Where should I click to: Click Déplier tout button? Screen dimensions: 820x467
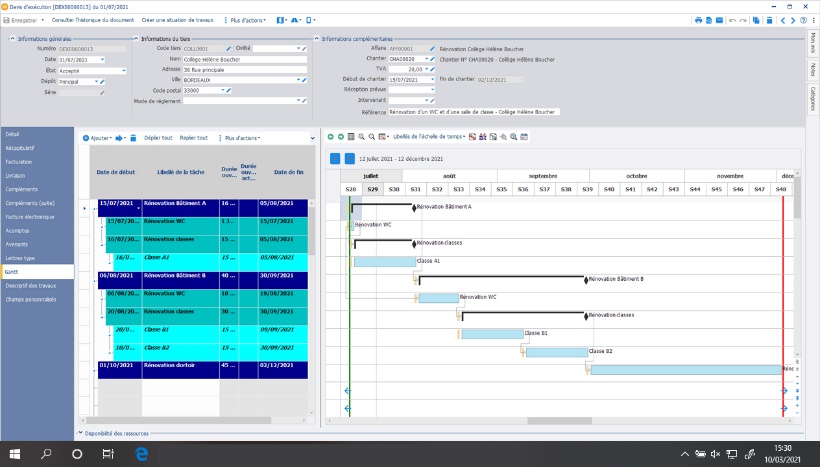(x=158, y=138)
